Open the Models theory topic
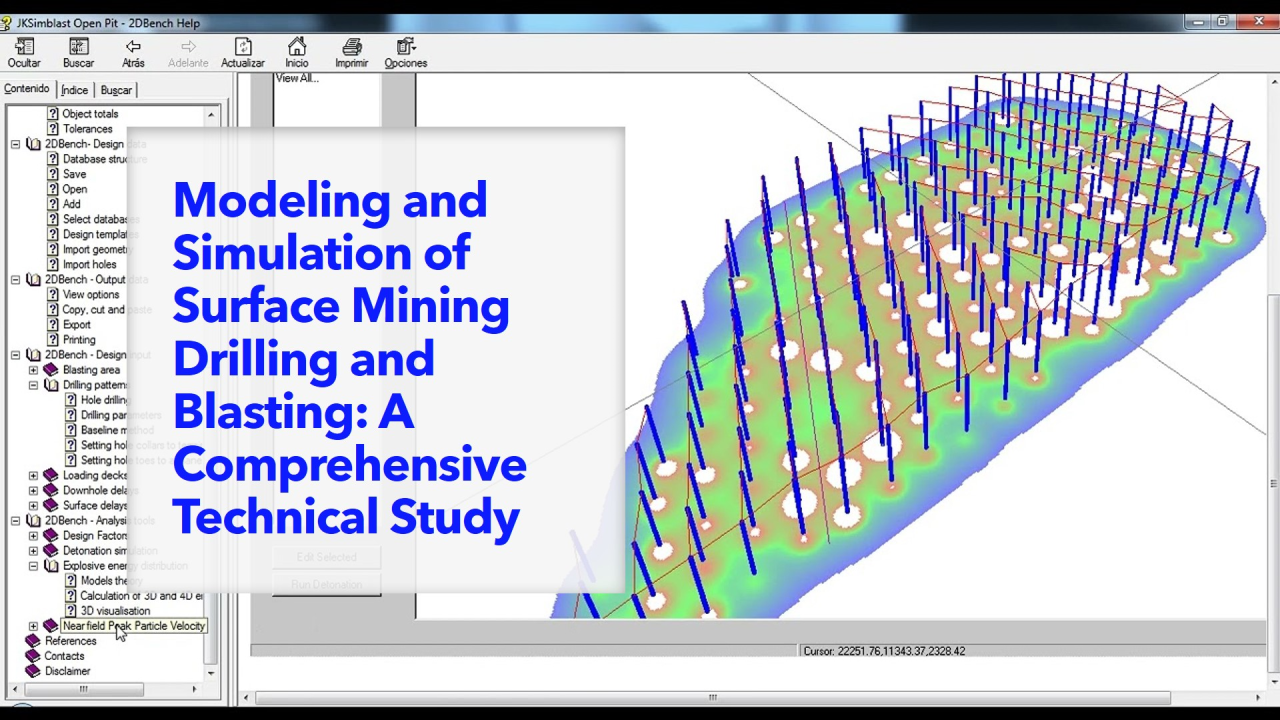Viewport: 1280px width, 720px height. [x=111, y=581]
